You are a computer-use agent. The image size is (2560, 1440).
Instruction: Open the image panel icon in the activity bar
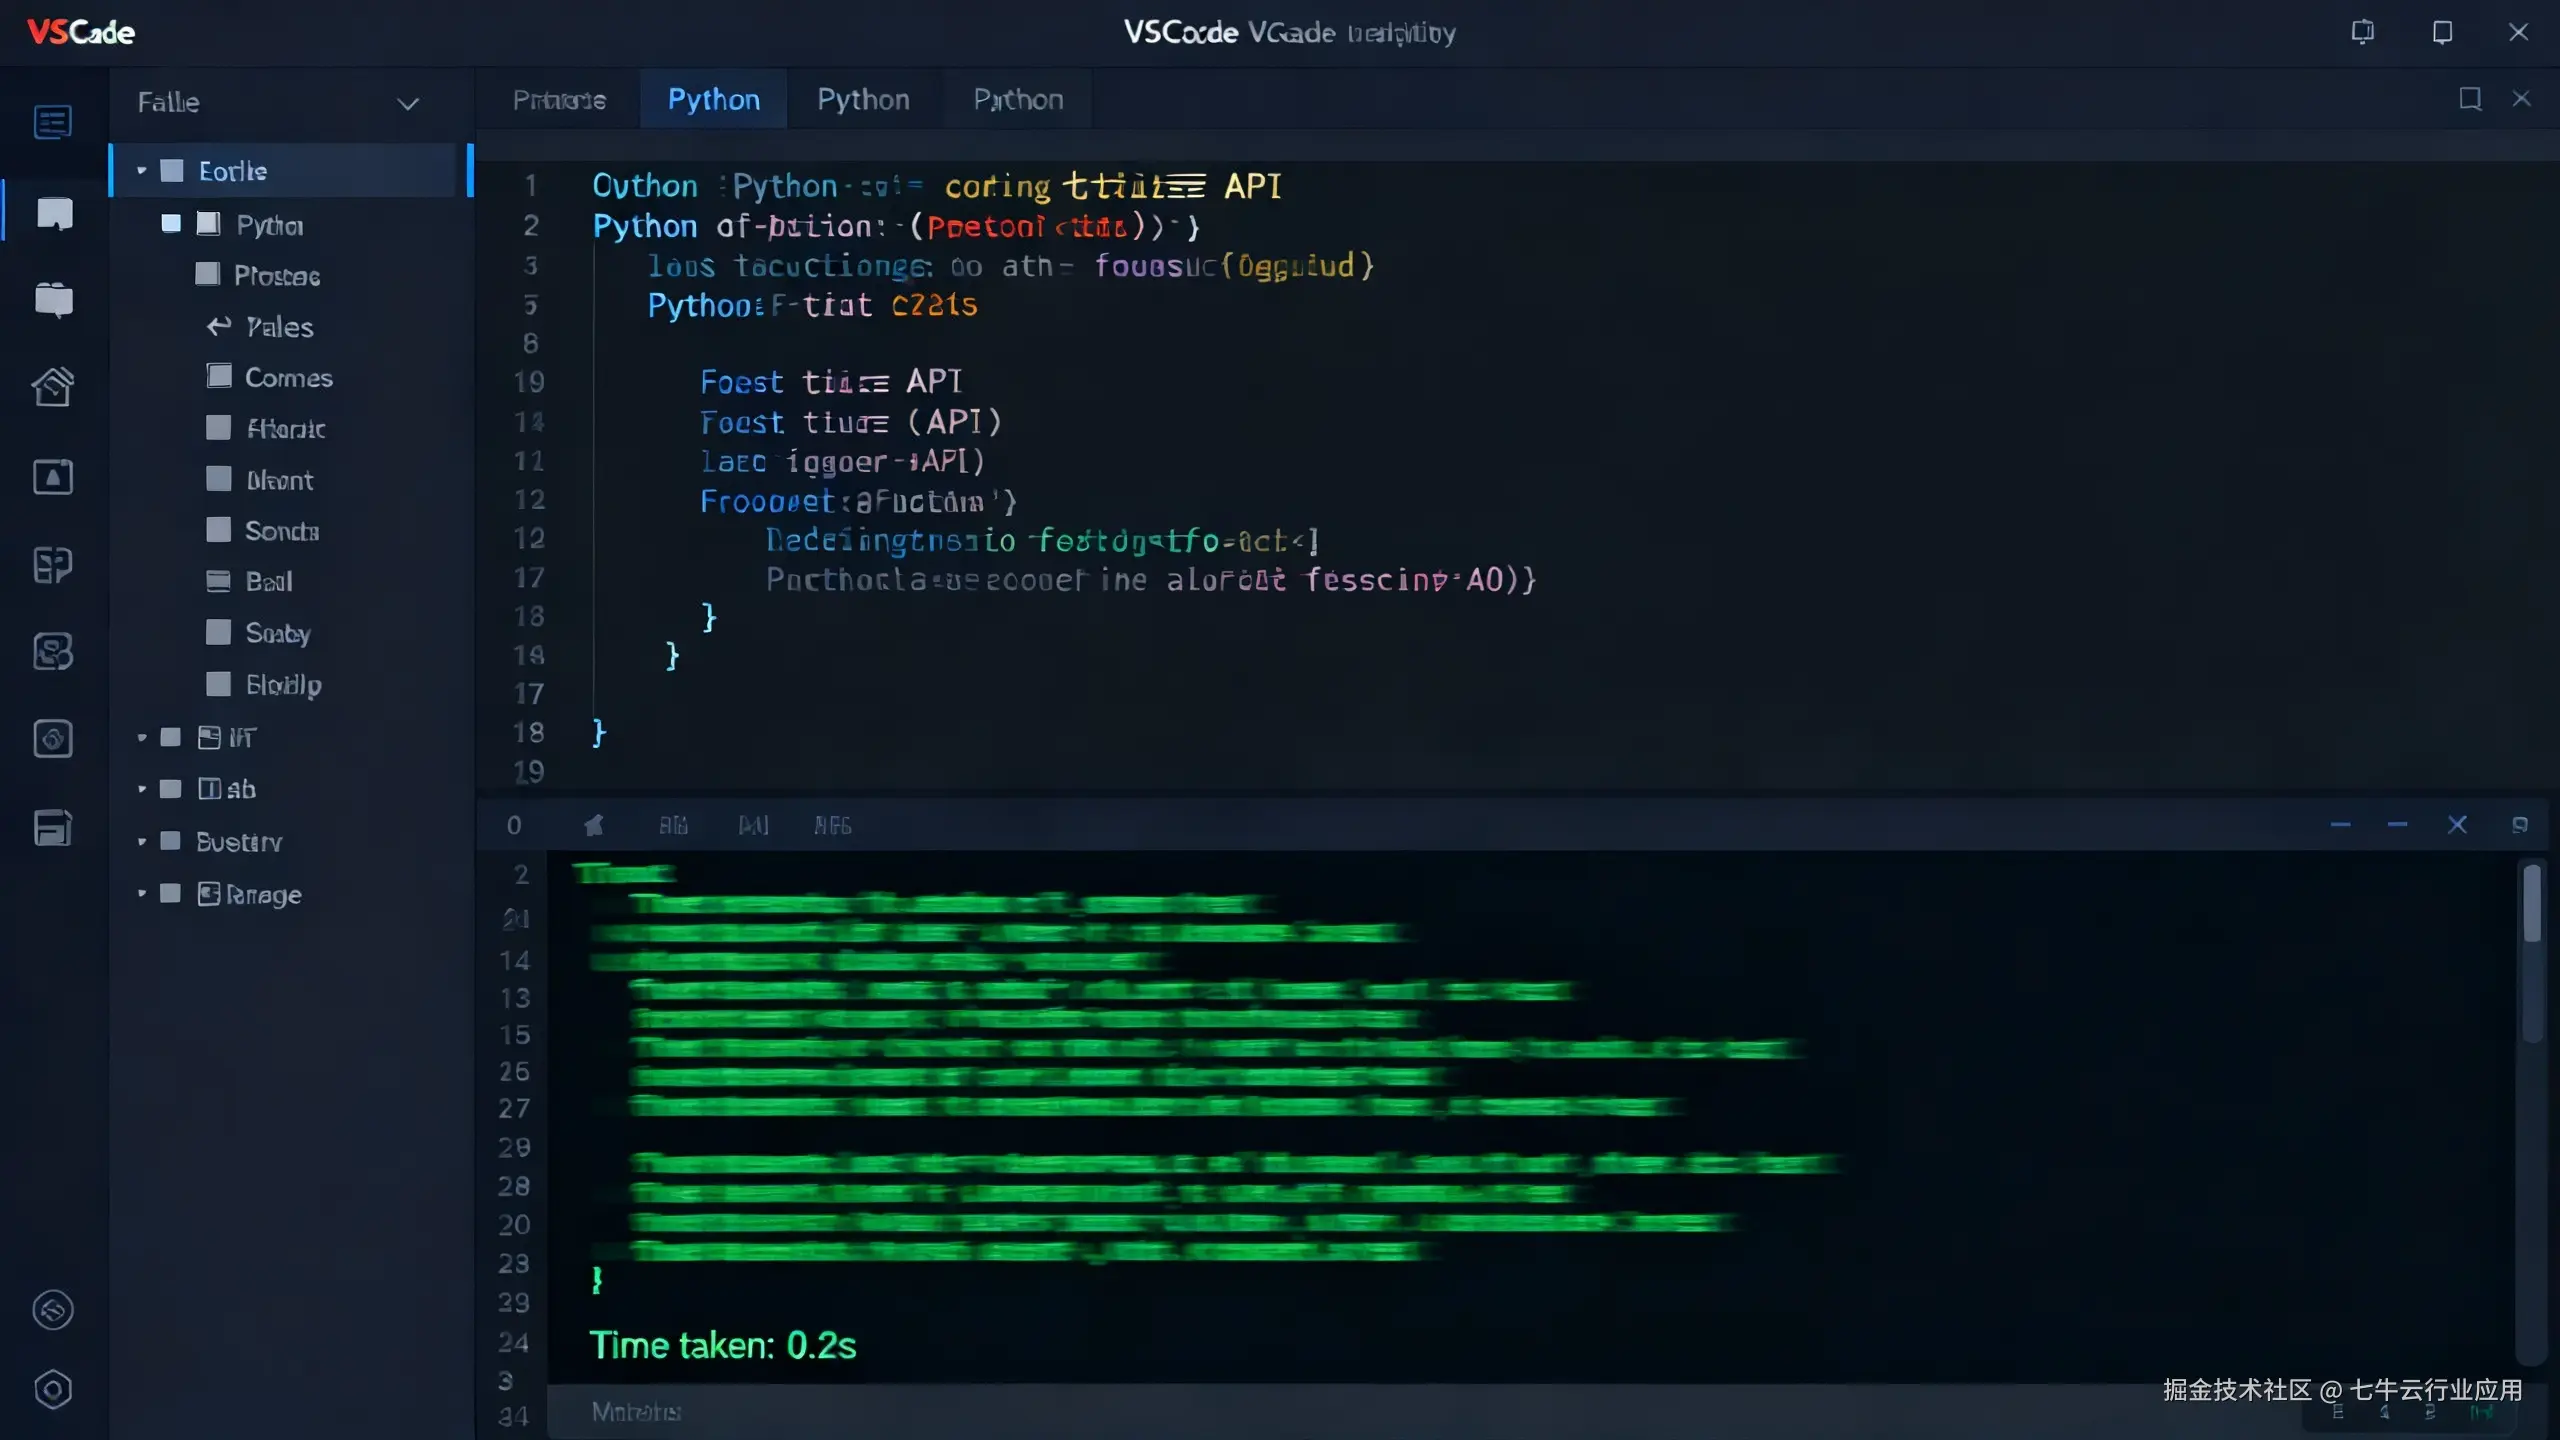[x=52, y=477]
